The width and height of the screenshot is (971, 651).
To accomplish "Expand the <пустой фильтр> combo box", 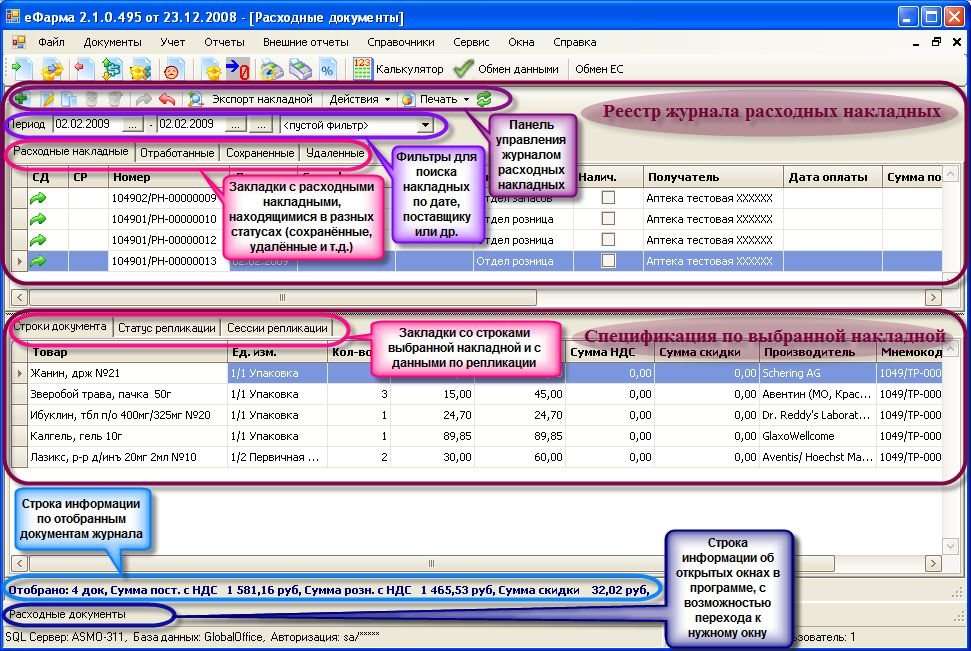I will 425,125.
